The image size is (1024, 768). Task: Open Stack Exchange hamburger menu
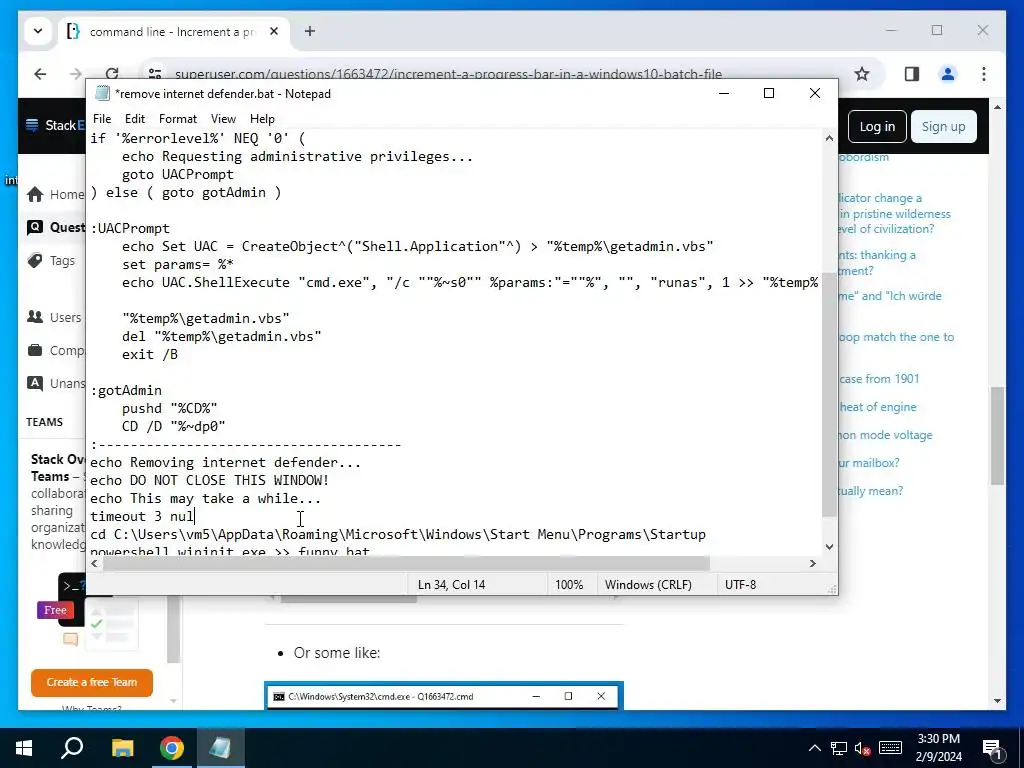pyautogui.click(x=32, y=125)
